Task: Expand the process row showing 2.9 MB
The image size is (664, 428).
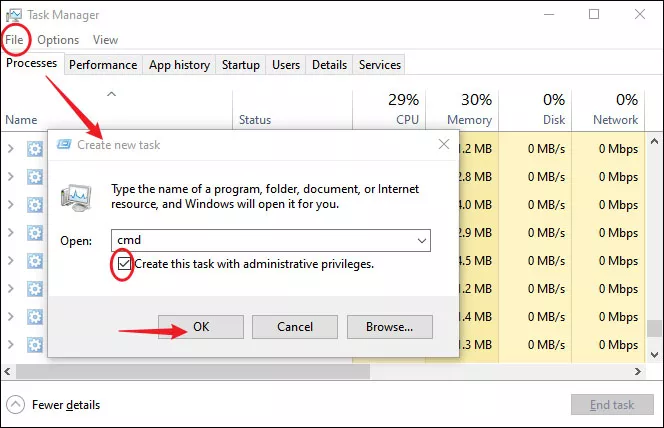Action: pyautogui.click(x=11, y=232)
